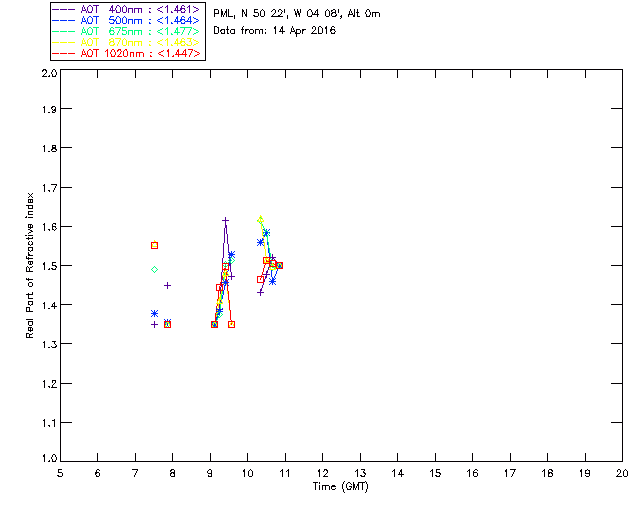Click the x-axis tick label 11
640x512 pixels.
(285, 473)
